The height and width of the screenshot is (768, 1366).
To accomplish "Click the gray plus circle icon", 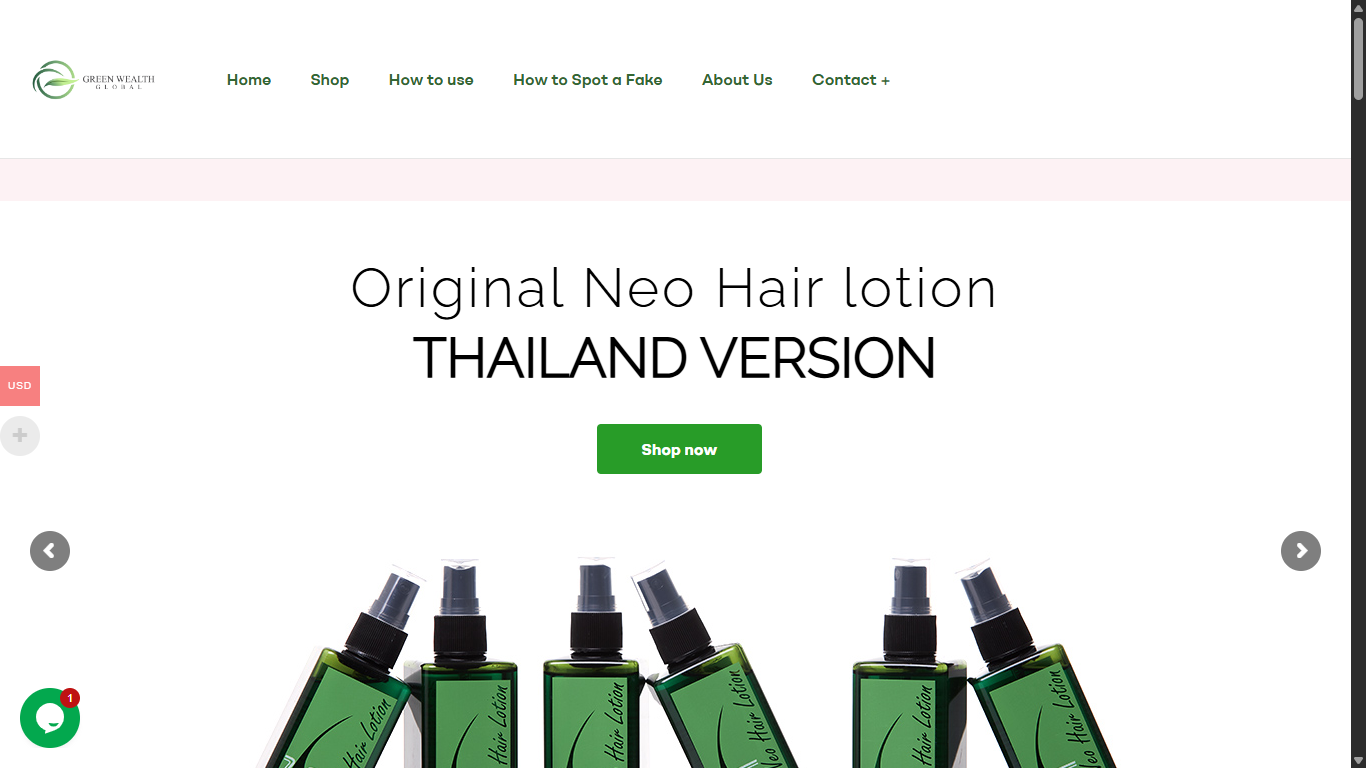I will 20,436.
